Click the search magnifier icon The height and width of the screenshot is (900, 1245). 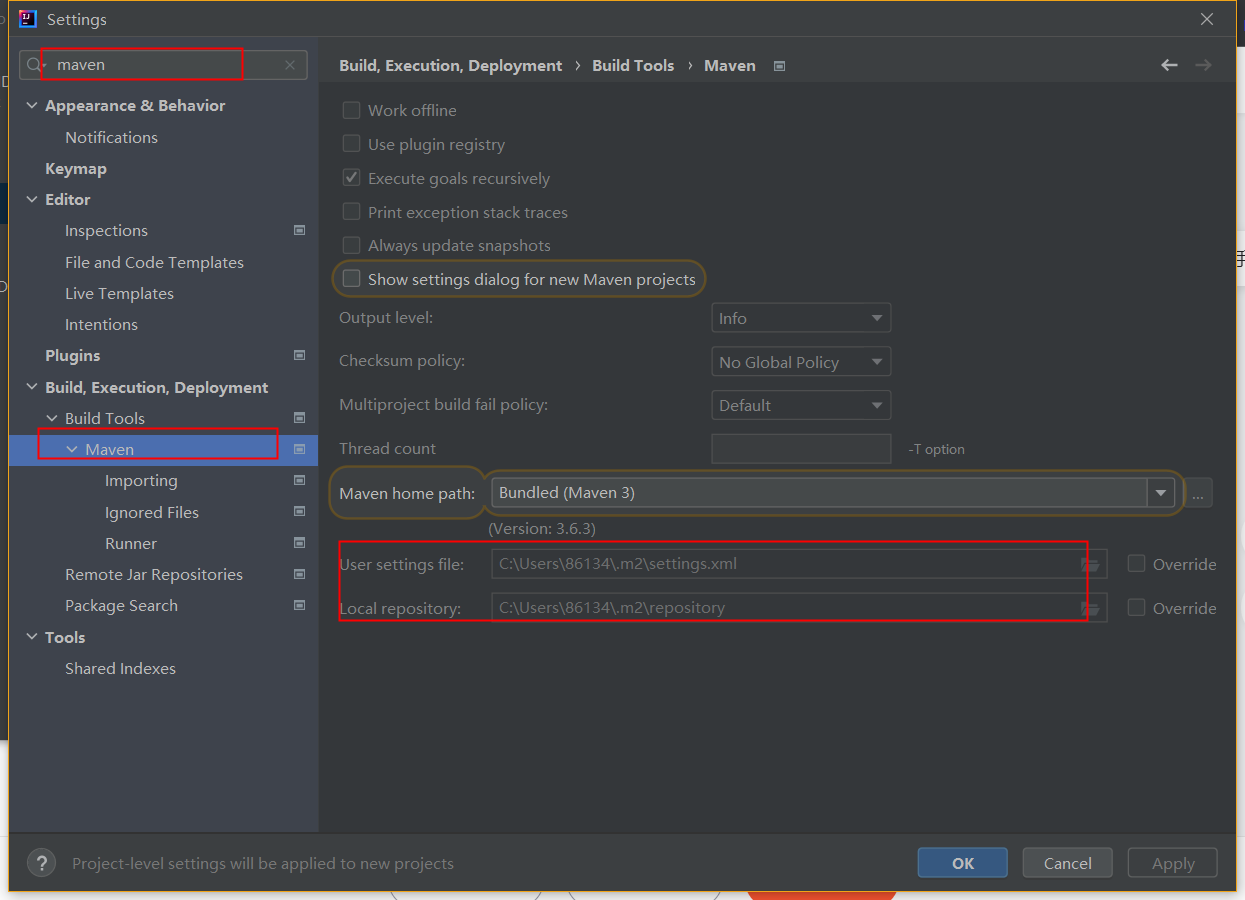tap(34, 65)
